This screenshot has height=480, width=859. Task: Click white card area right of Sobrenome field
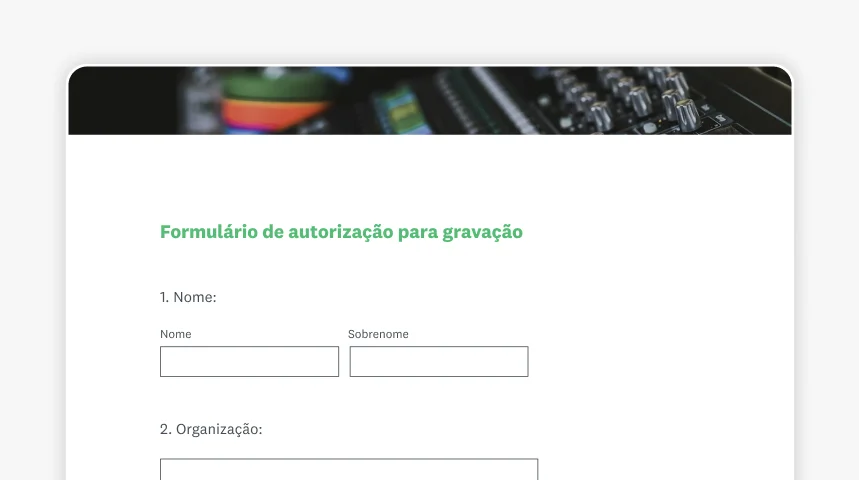coord(657,361)
